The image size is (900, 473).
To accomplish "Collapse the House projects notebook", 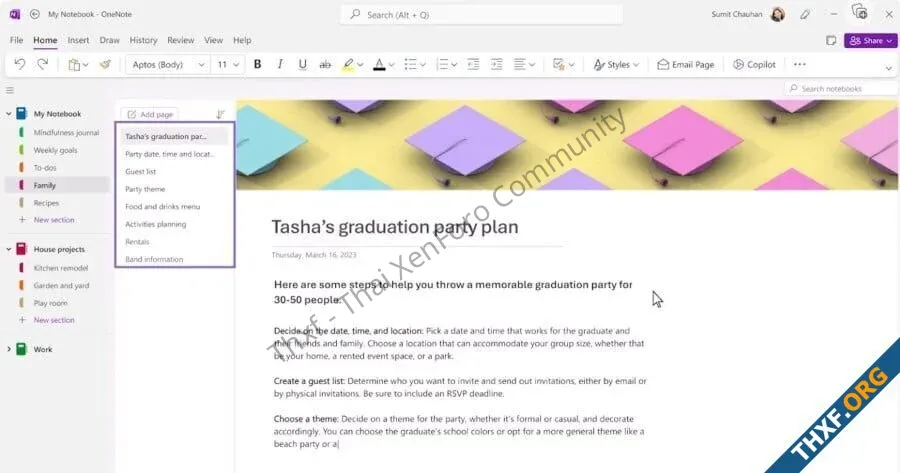I will 10,249.
